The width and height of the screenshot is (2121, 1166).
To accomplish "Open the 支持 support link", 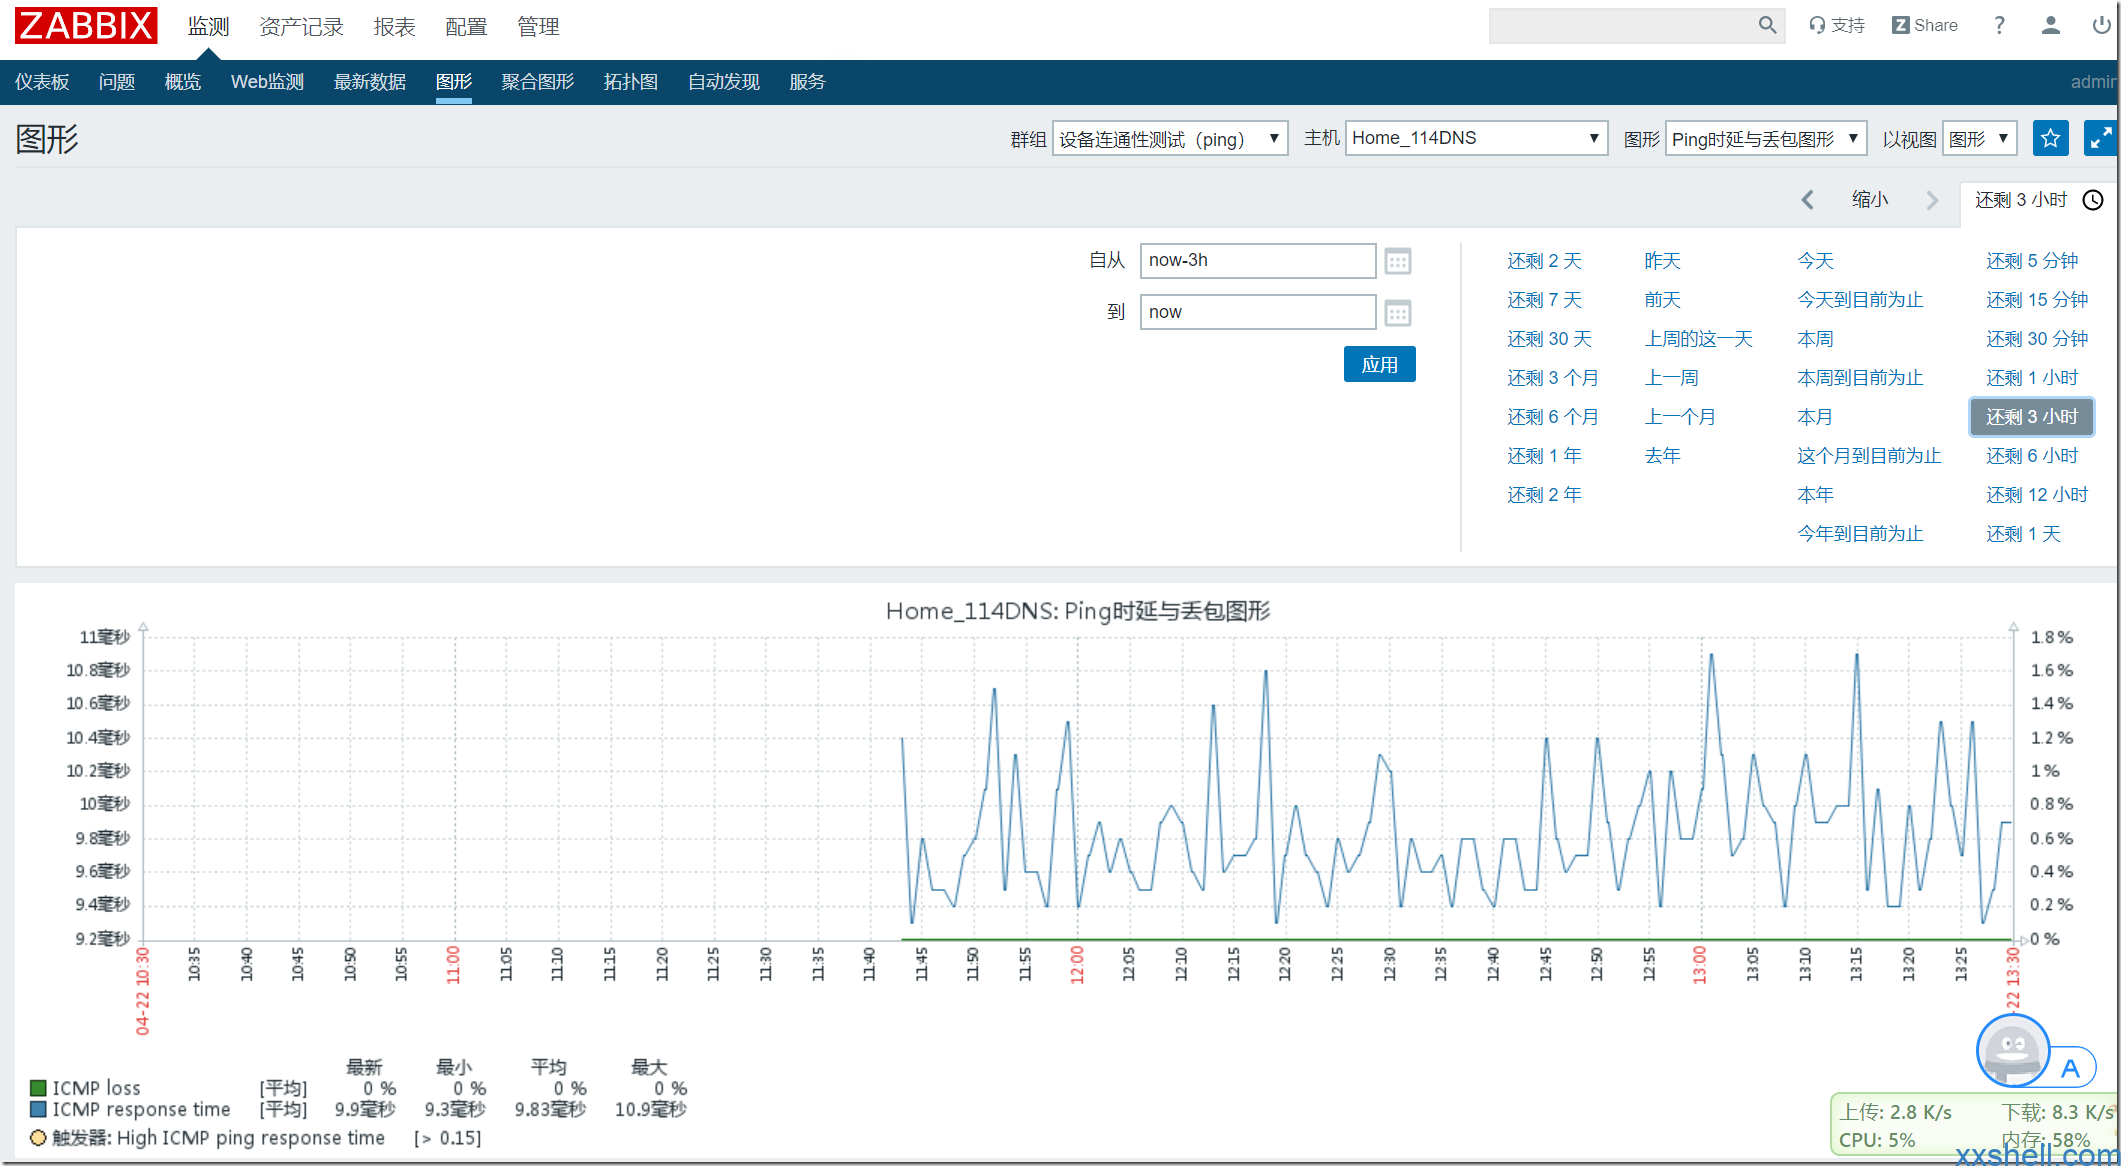I will pos(1837,25).
